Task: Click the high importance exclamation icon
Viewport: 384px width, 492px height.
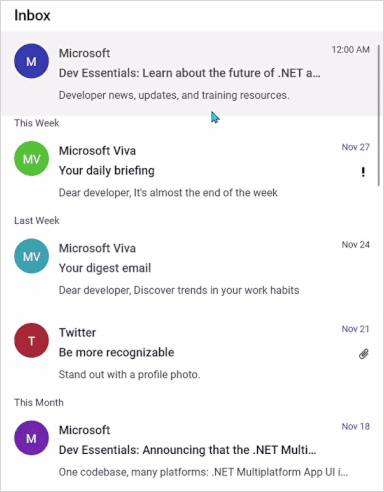Action: 363,172
